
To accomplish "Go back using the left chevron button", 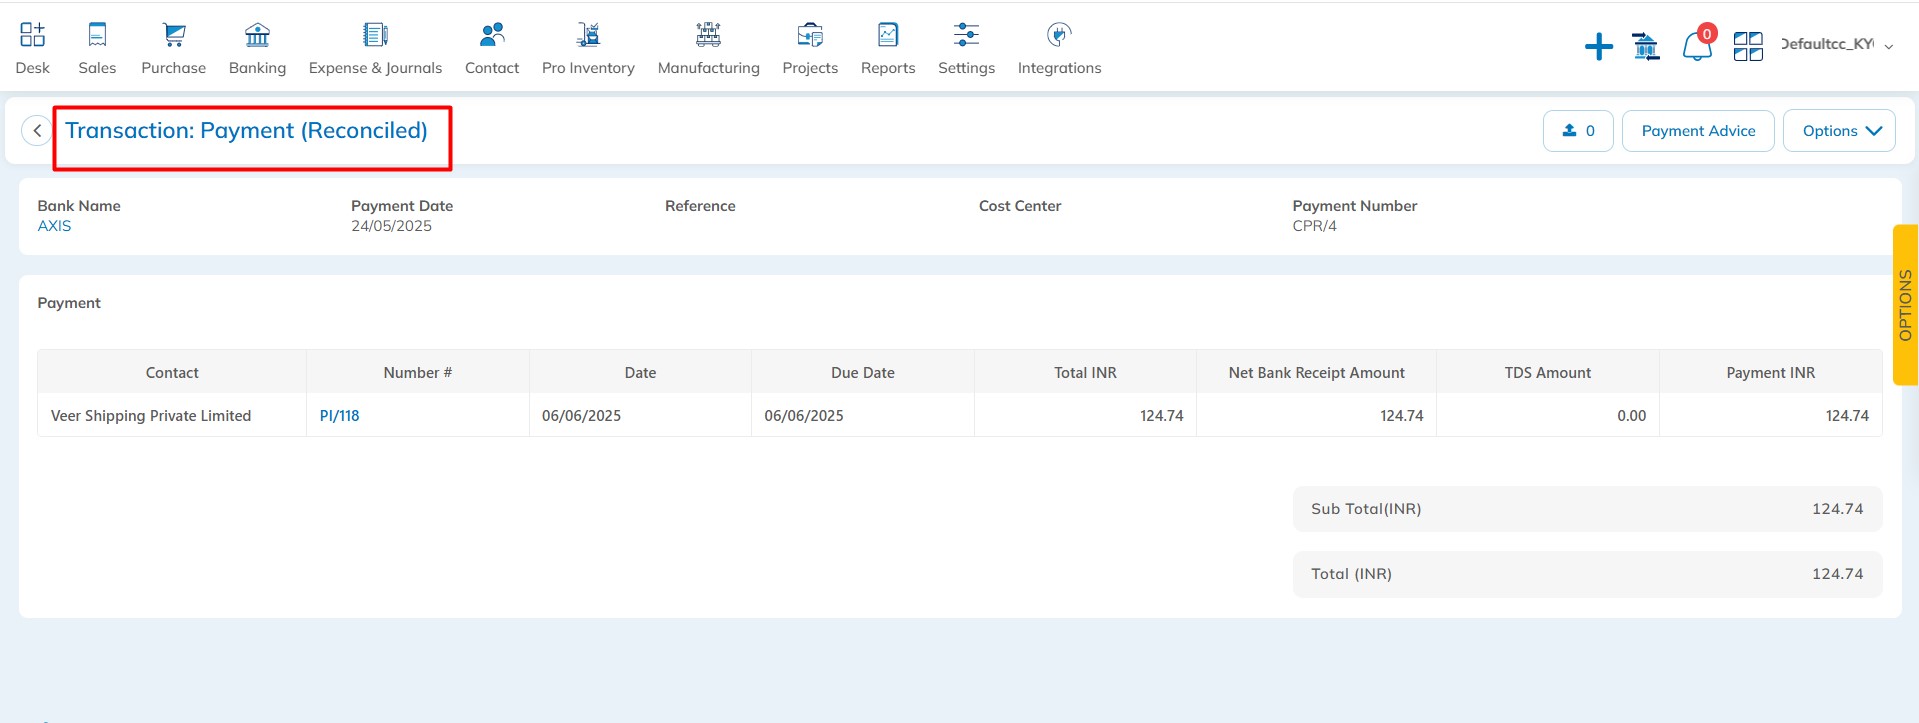I will [37, 131].
